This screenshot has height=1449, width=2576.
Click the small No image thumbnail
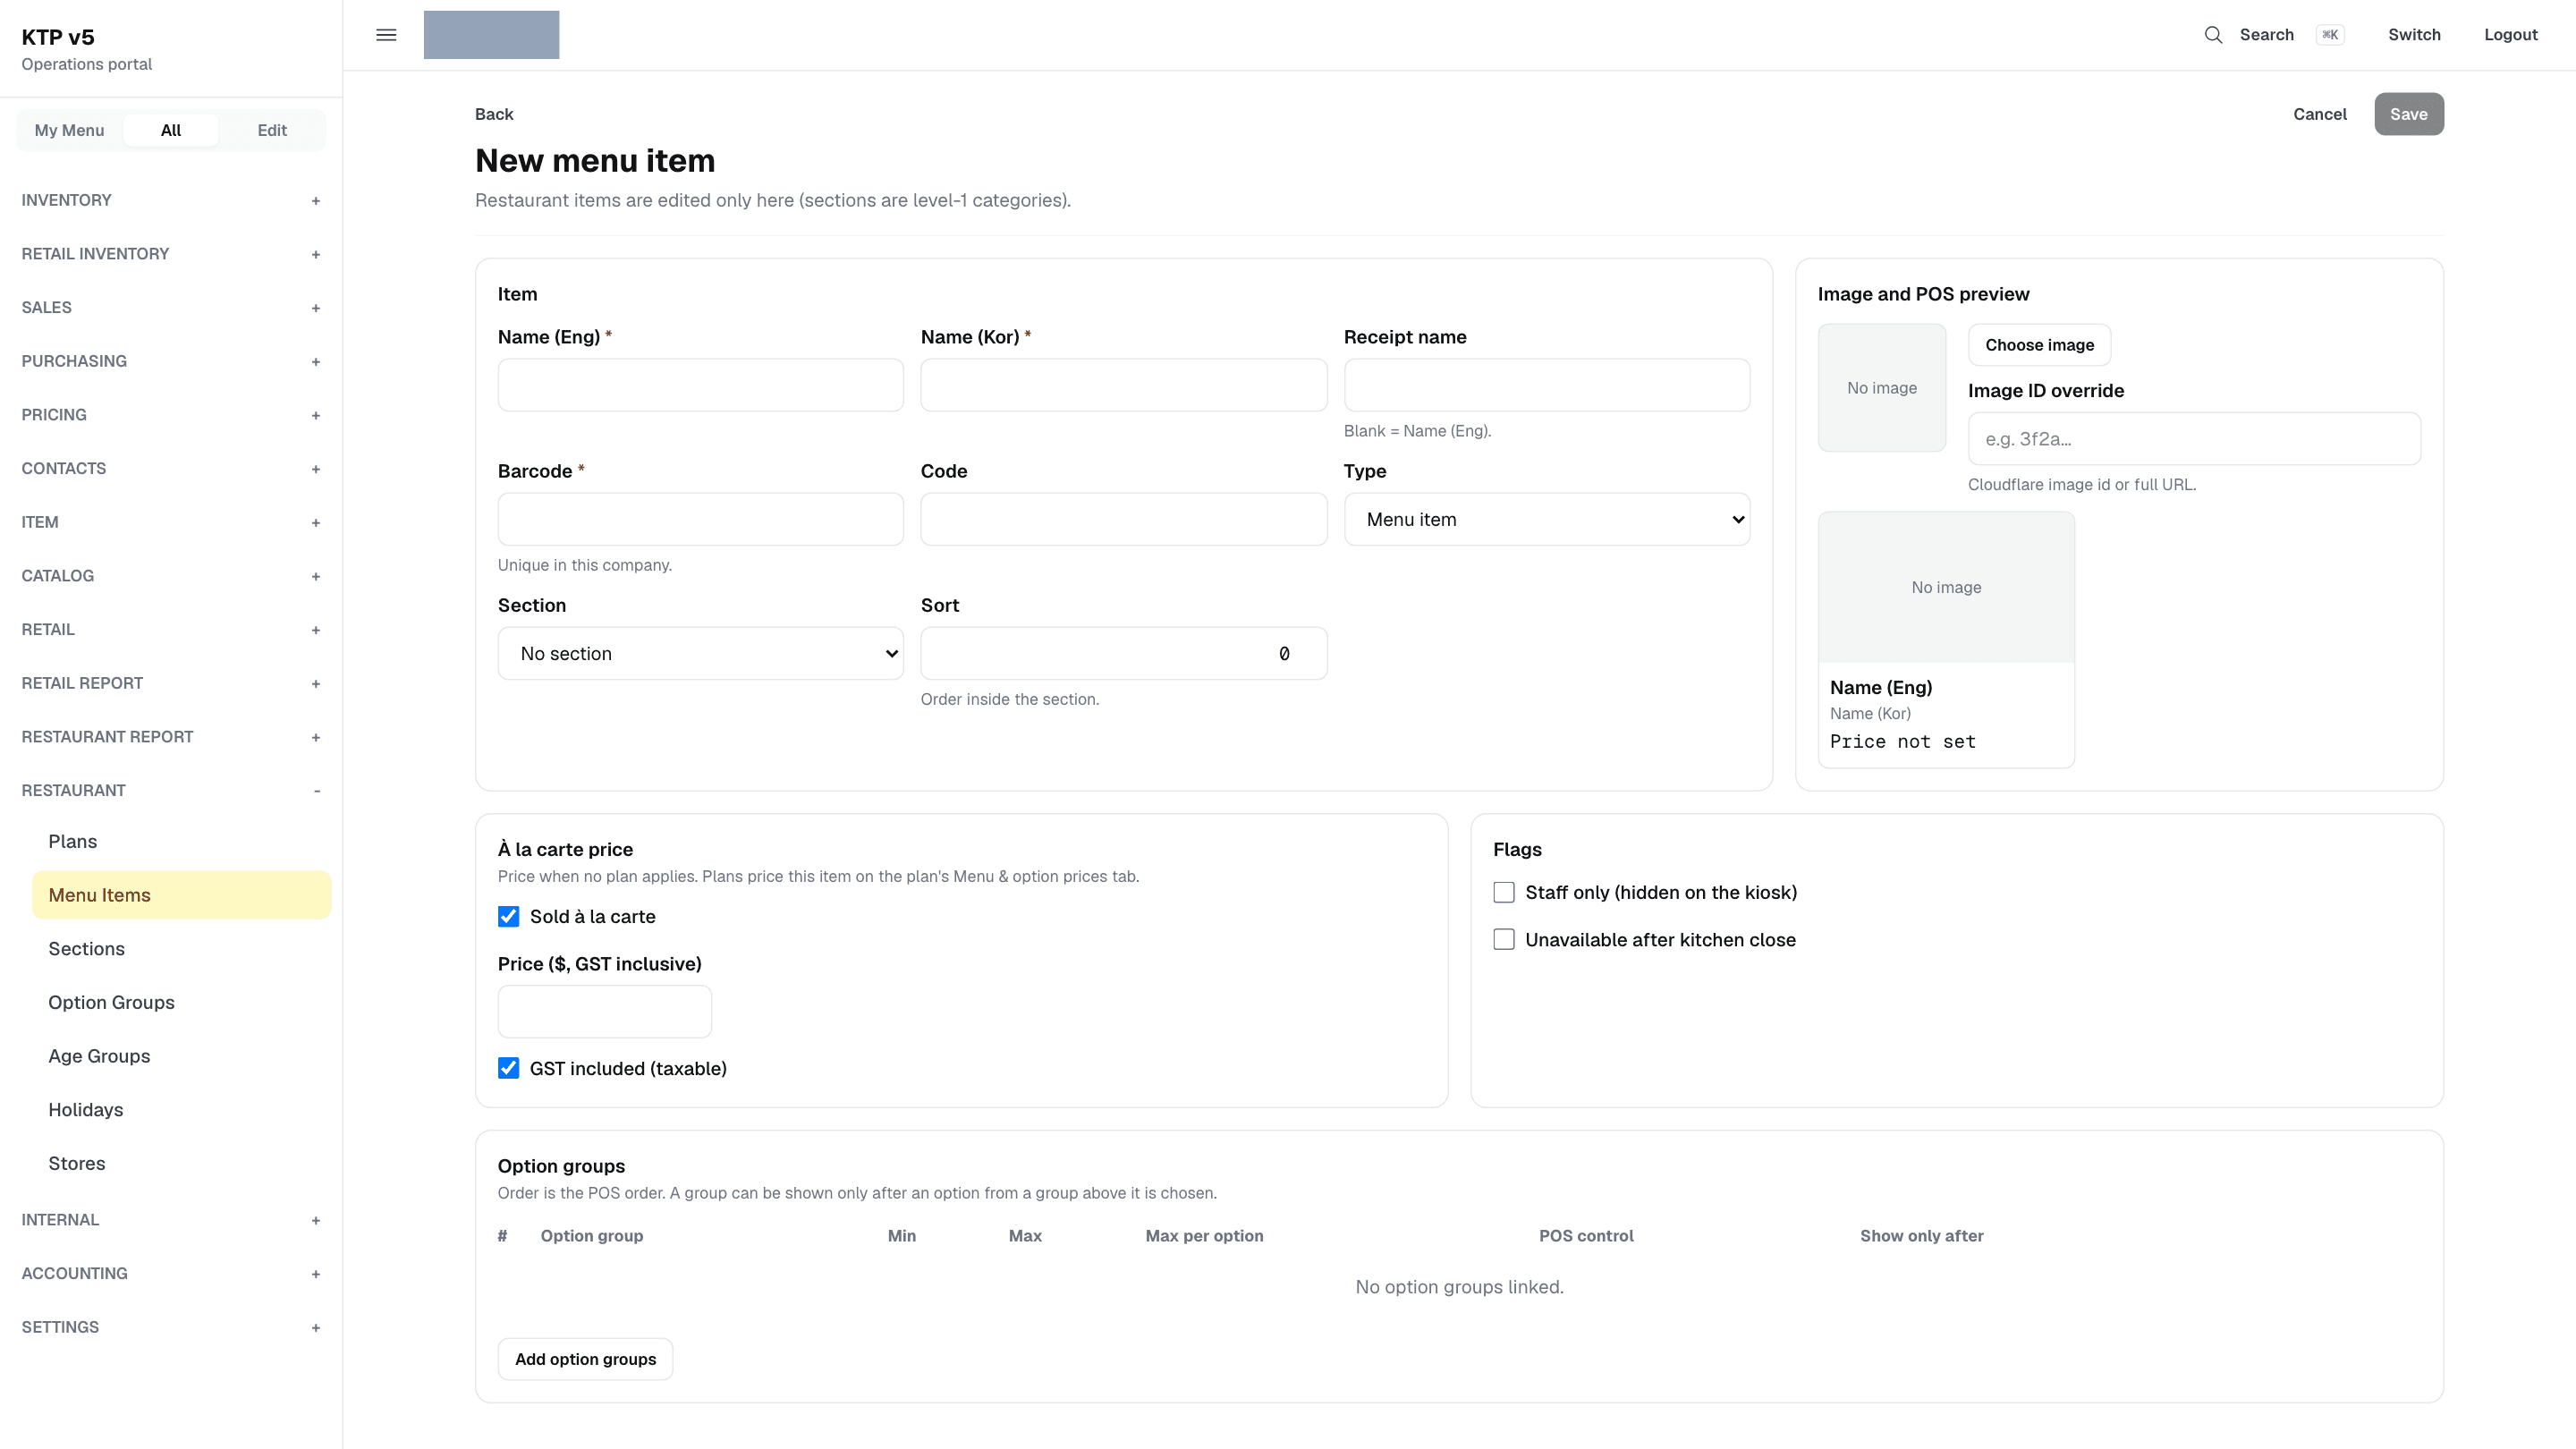coord(1881,388)
